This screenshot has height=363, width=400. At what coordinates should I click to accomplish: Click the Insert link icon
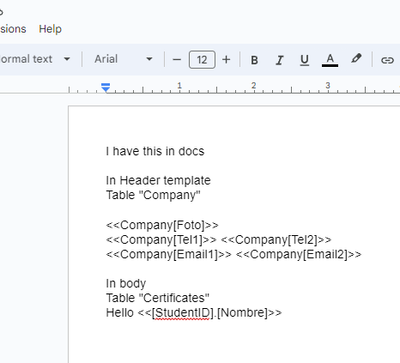[x=387, y=60]
